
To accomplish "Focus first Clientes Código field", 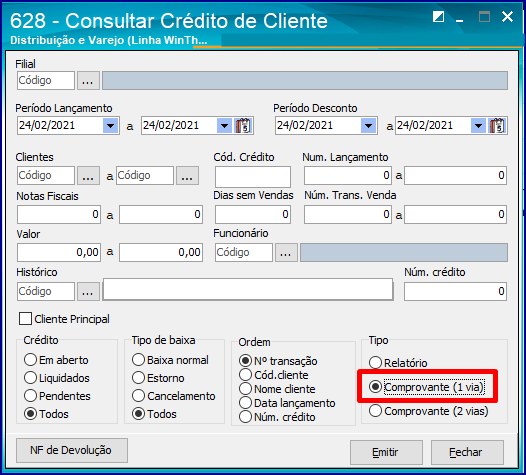I will click(x=46, y=175).
